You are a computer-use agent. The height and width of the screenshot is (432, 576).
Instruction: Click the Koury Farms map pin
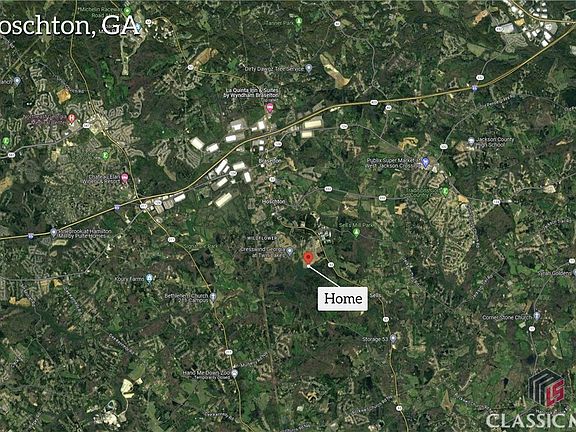[149, 278]
